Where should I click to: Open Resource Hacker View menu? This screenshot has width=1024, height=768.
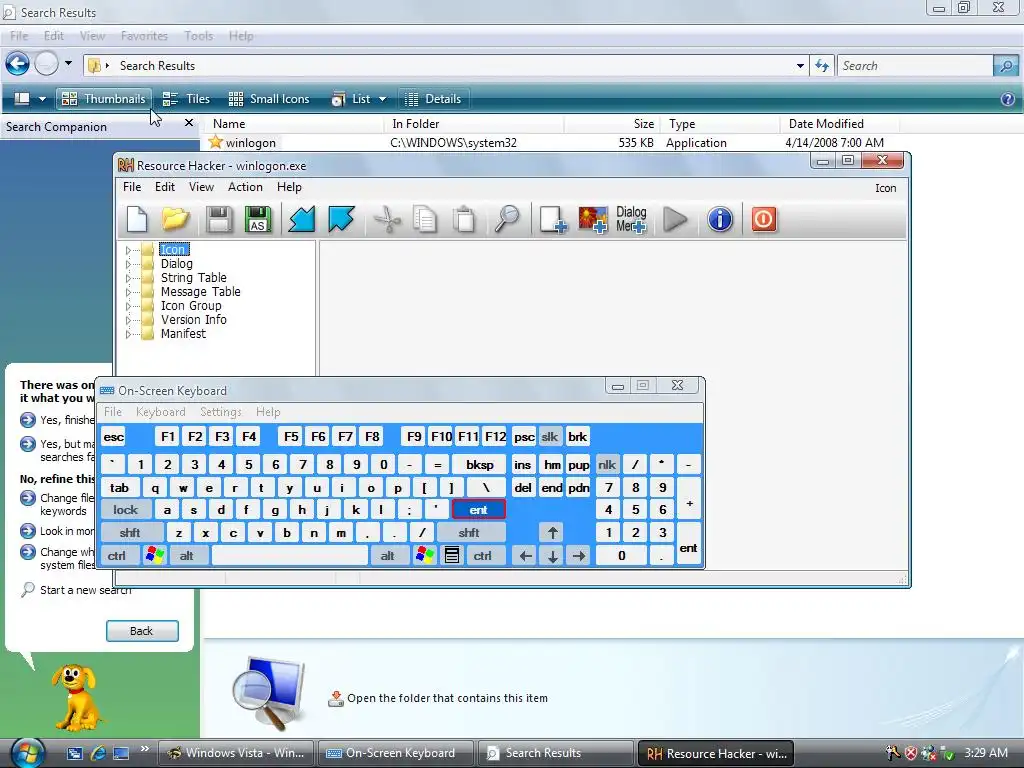tap(201, 187)
